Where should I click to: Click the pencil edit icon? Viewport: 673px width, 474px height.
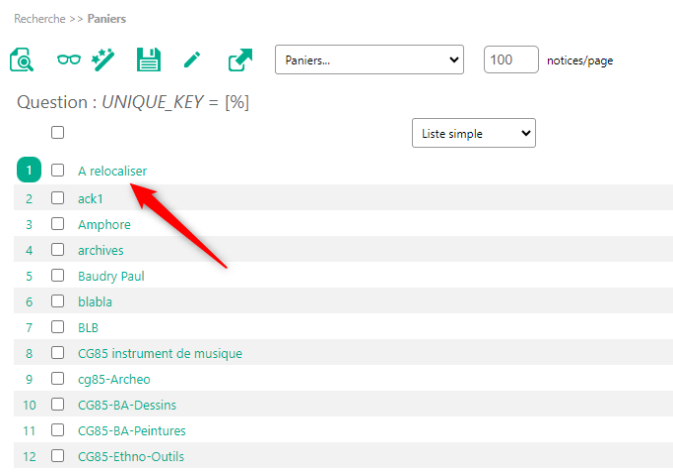point(193,61)
